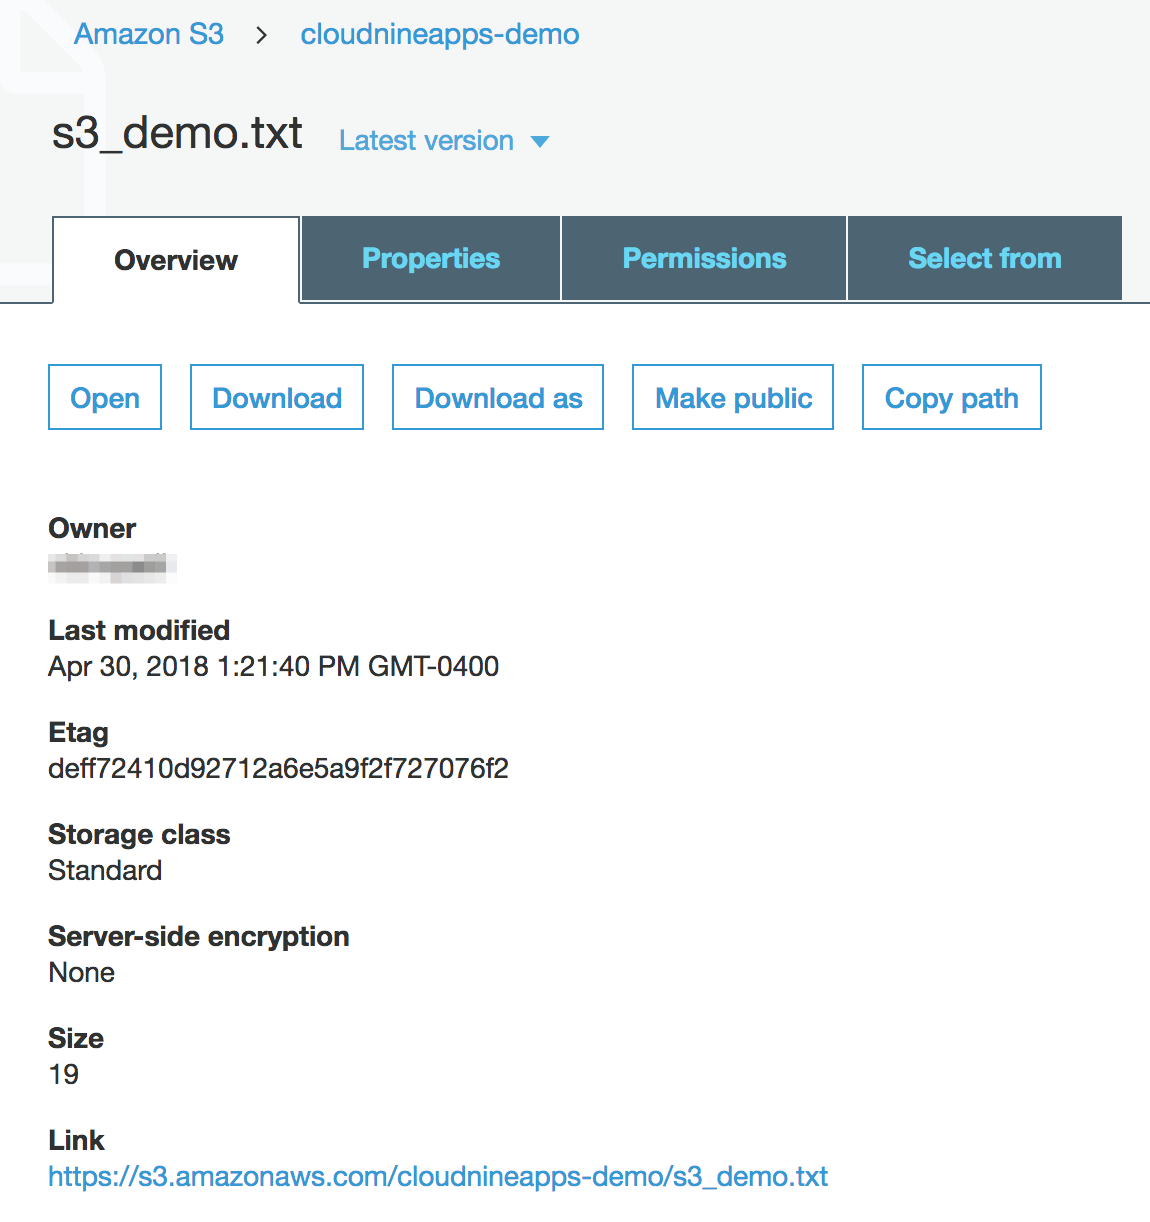Click the Size value 19
Screen dimensions: 1150x1222
64,1074
